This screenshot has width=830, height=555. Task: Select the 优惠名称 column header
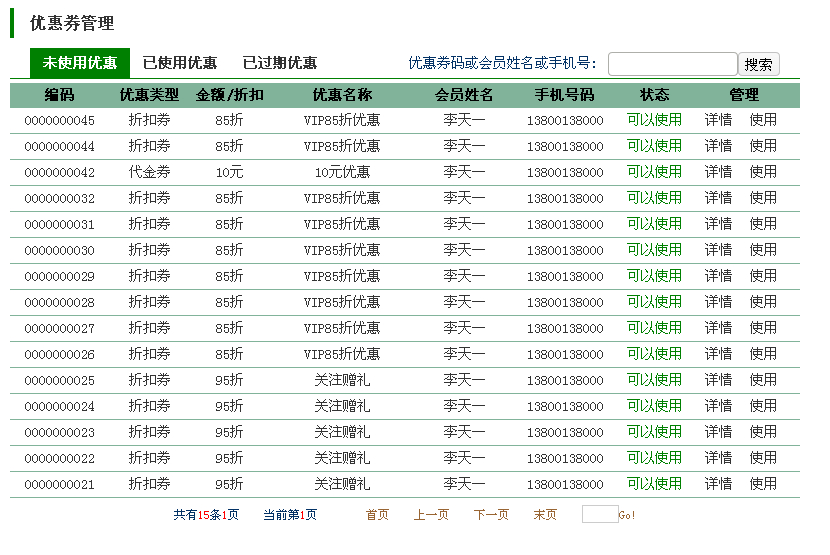pos(342,95)
